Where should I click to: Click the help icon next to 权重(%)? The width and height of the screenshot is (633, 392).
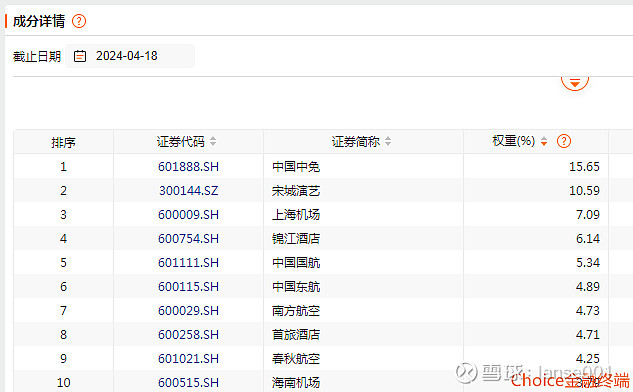(564, 141)
